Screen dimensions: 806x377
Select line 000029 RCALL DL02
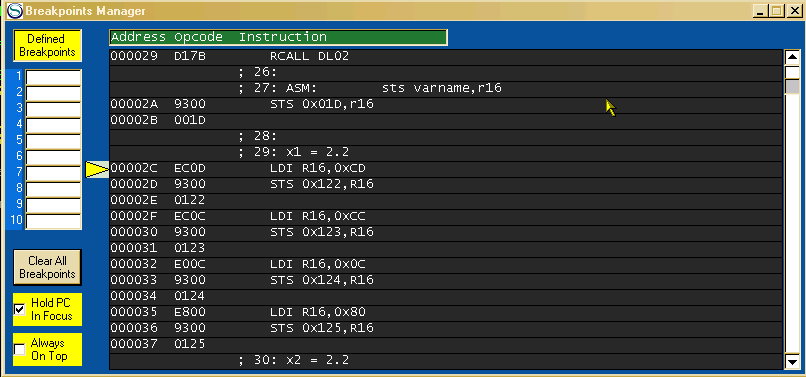tap(446, 57)
